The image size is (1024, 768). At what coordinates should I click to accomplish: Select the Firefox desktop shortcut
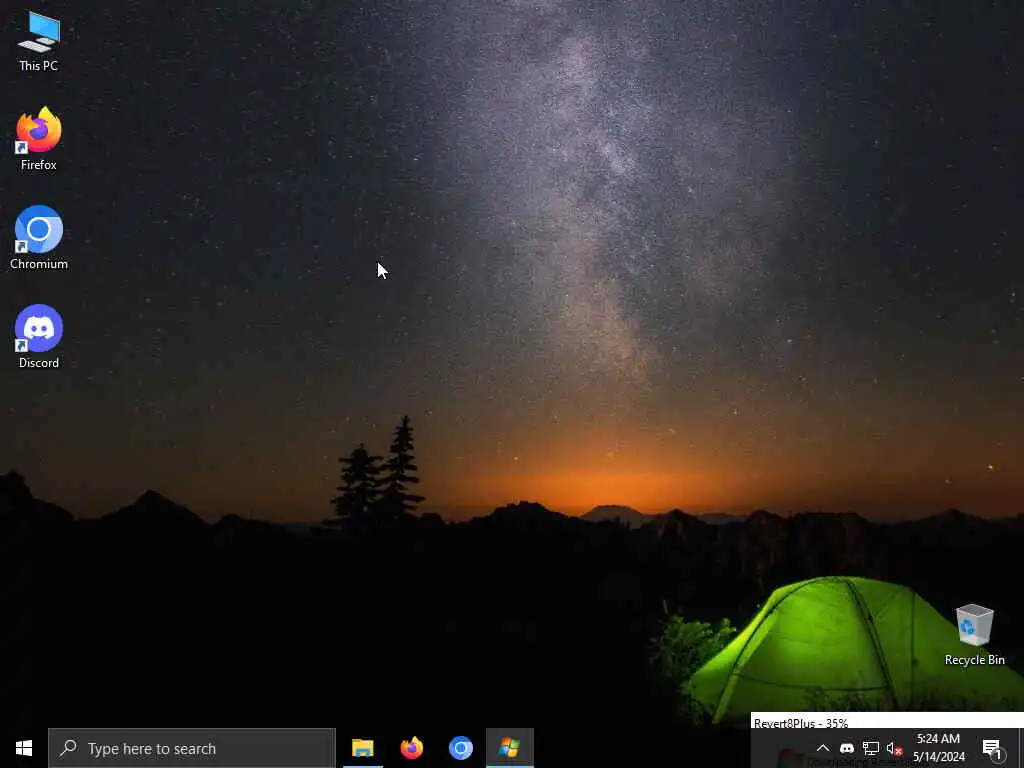[x=39, y=139]
